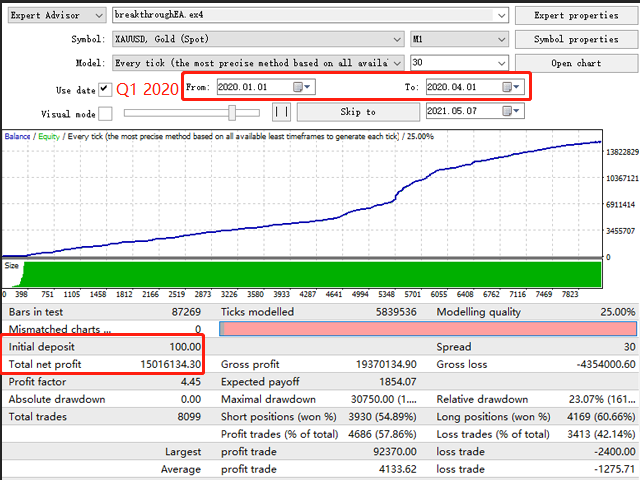Click the pink modelling quality bar

(x=428, y=329)
